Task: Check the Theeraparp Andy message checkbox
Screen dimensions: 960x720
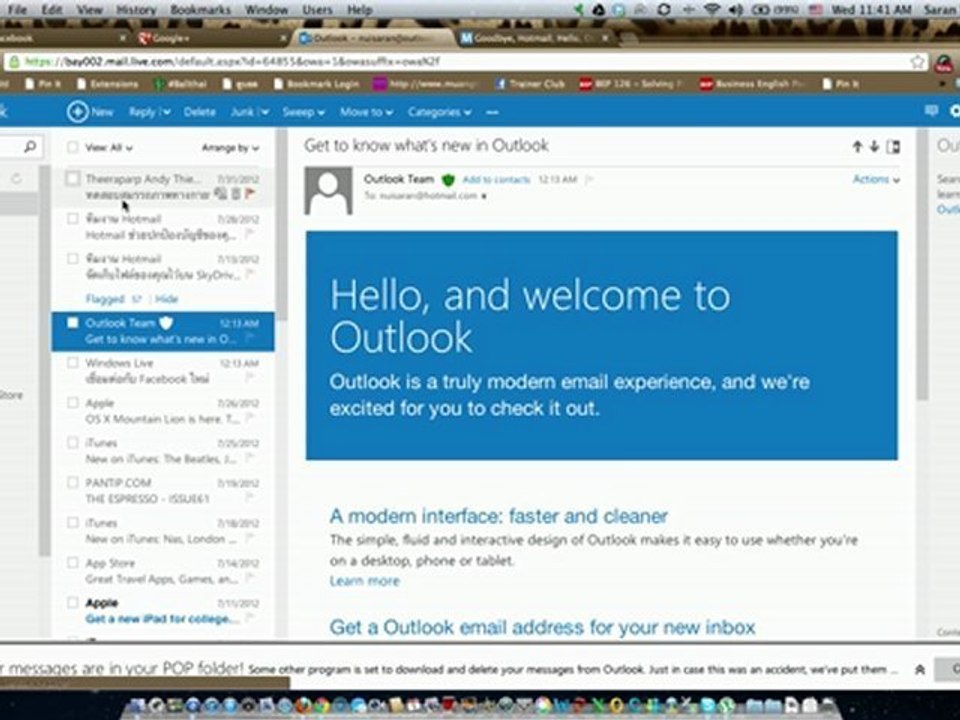Action: point(72,178)
